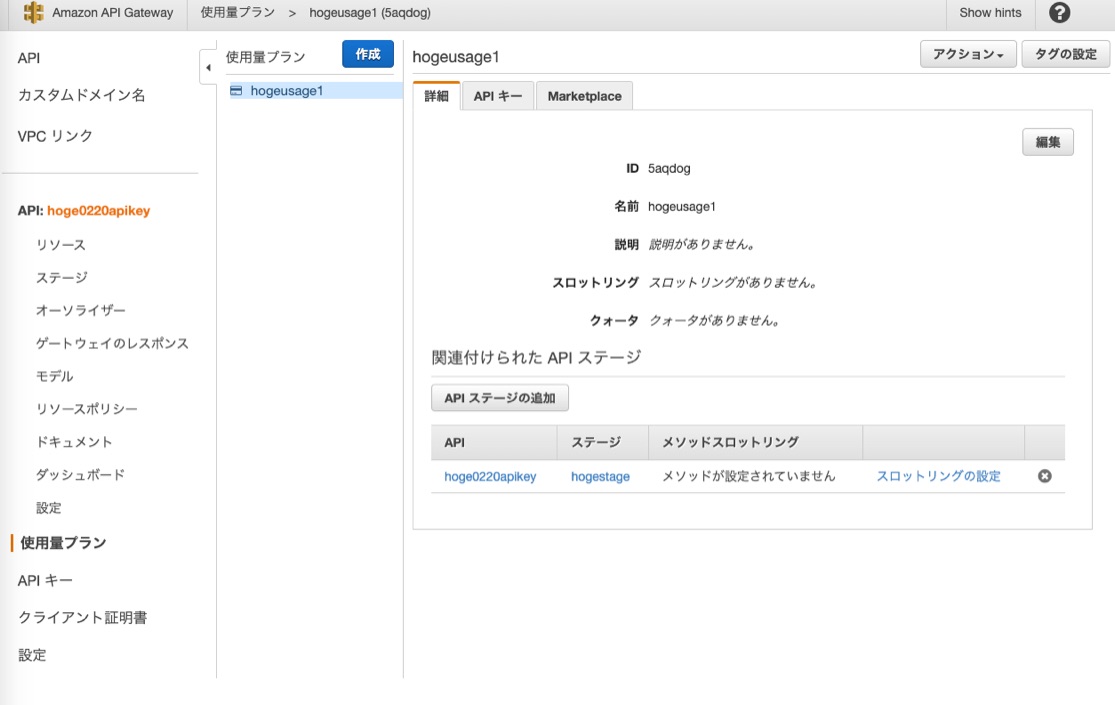Click the スロットリングの設定 link
The height and width of the screenshot is (705, 1115).
point(938,476)
